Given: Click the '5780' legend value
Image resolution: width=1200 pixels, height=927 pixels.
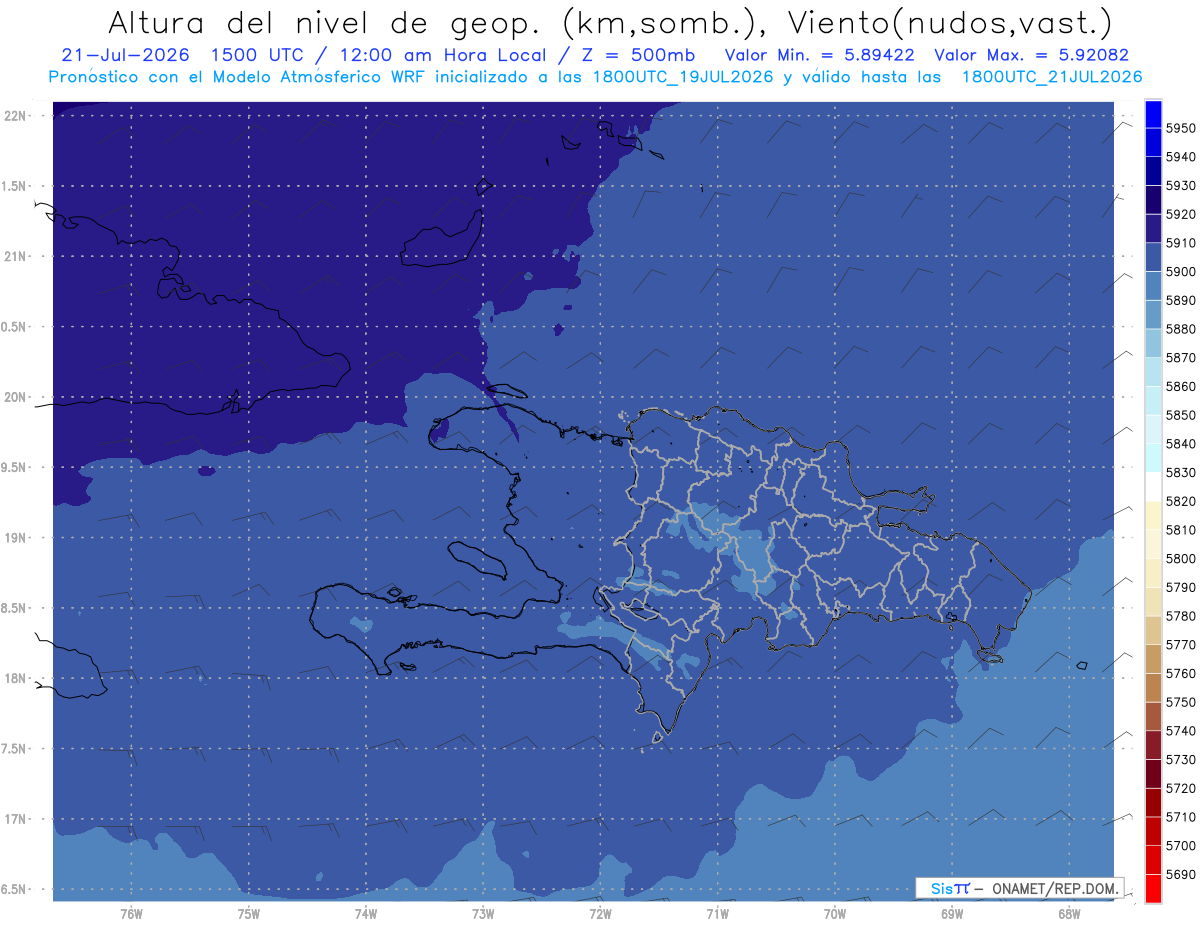Looking at the screenshot, I should 1180,616.
